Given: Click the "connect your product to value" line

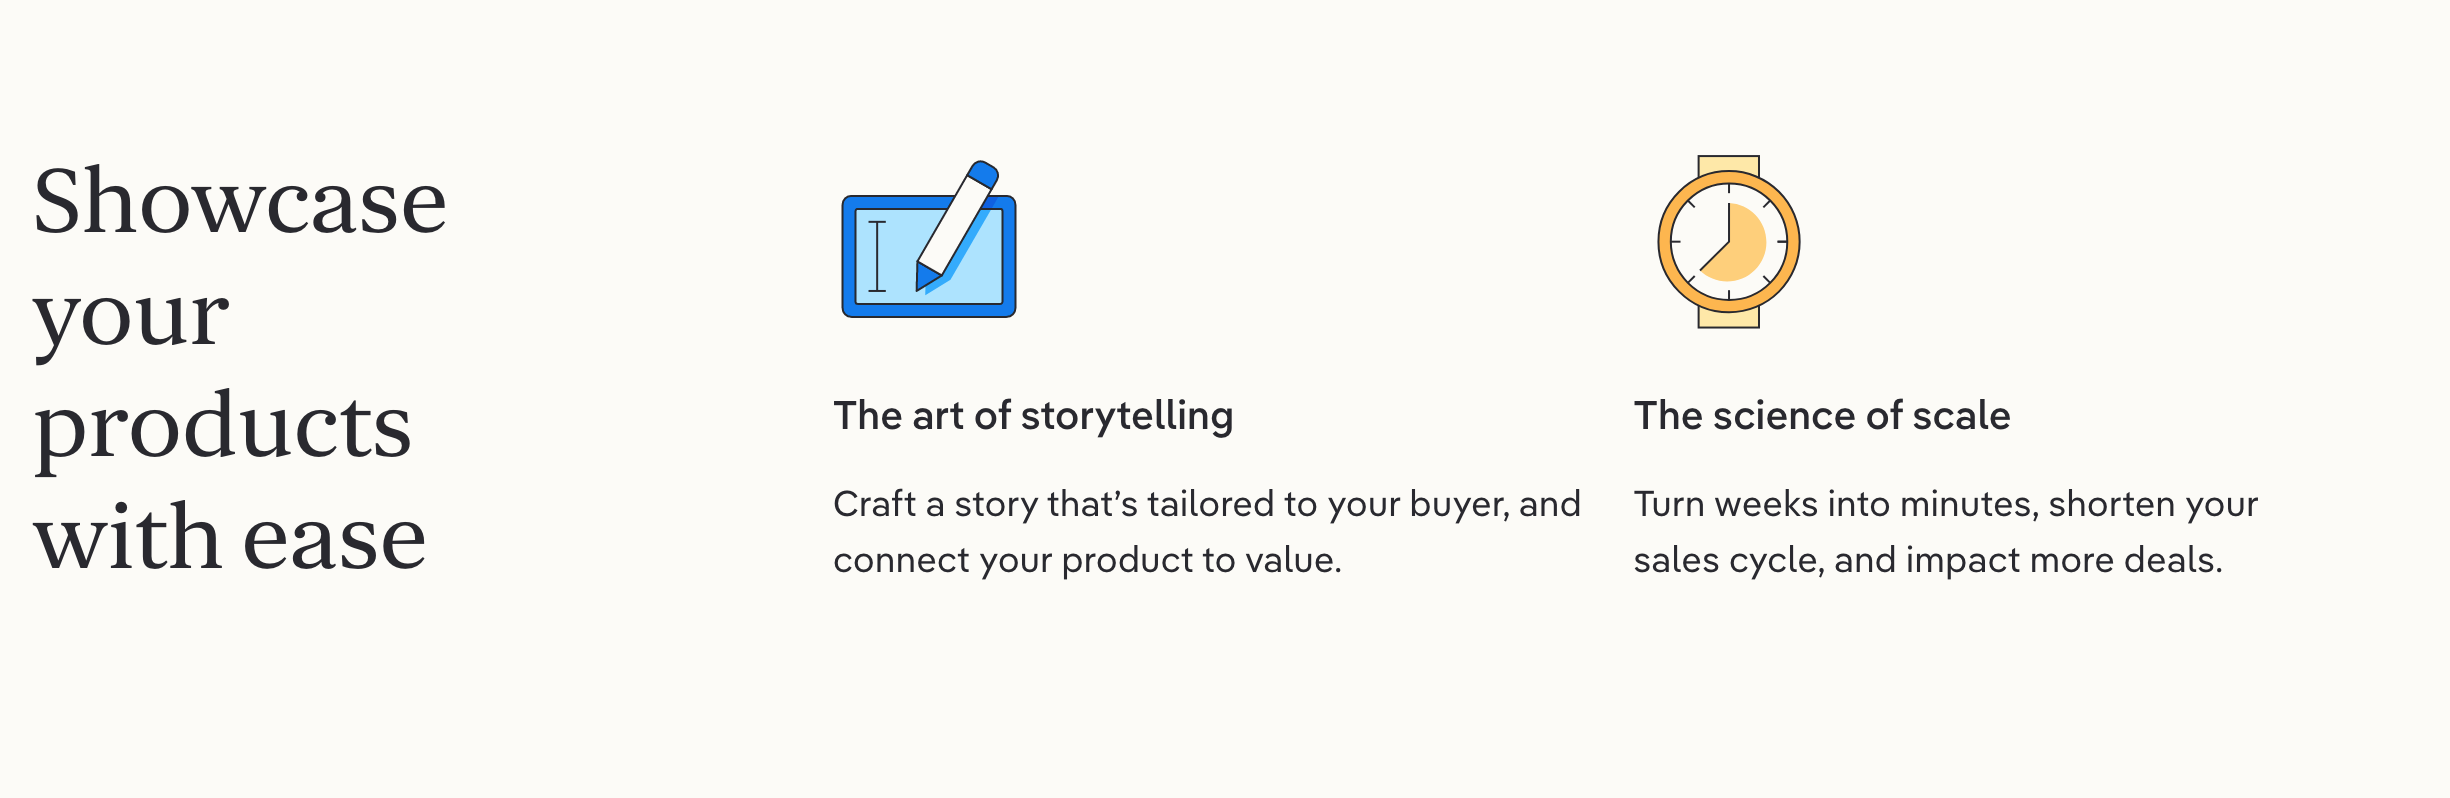Looking at the screenshot, I should click(1086, 560).
